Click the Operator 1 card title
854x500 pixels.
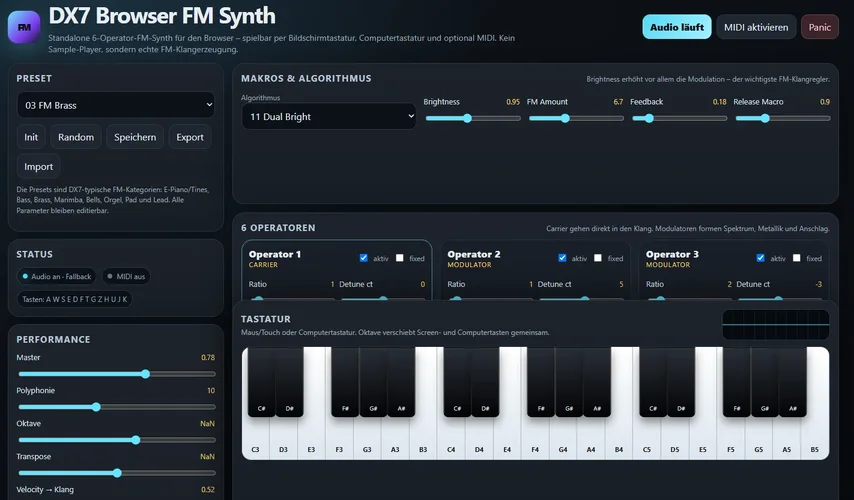pyautogui.click(x=274, y=254)
